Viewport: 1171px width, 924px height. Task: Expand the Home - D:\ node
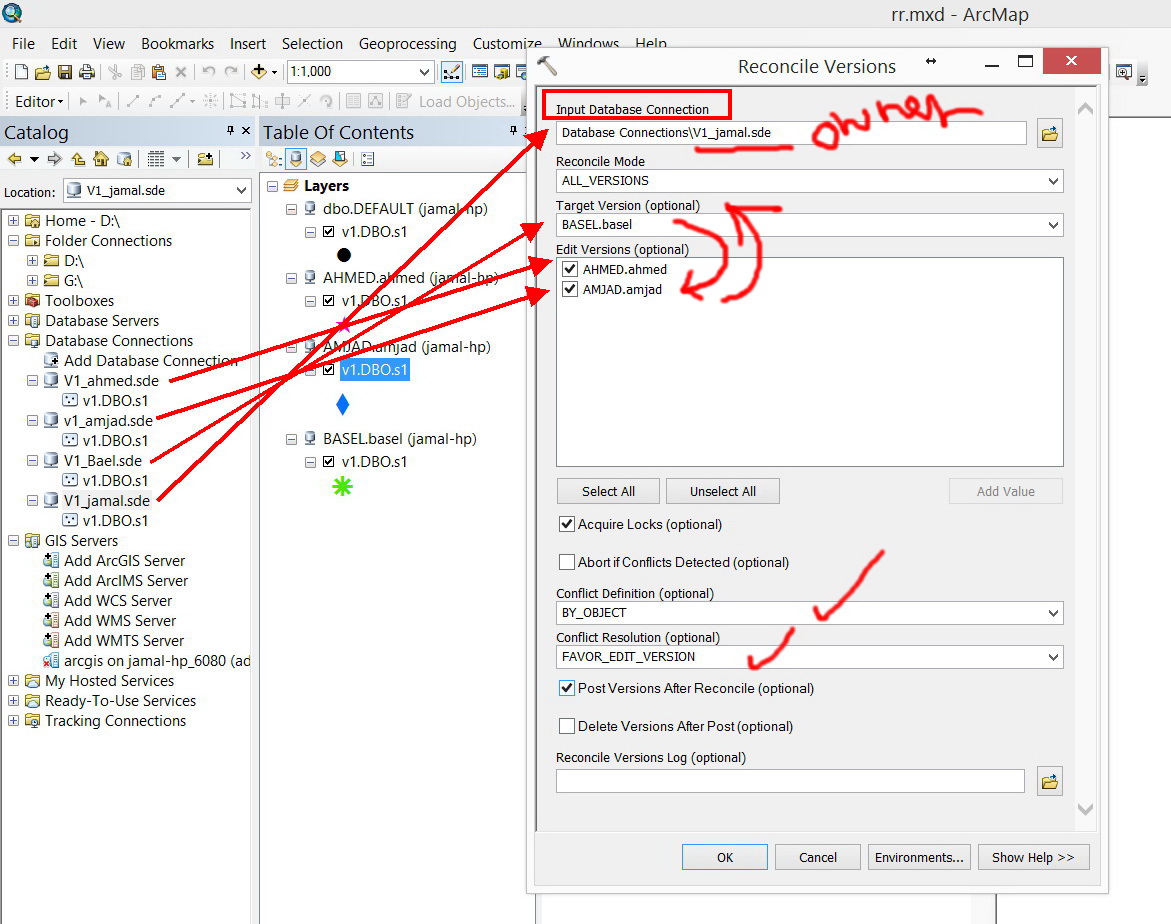[13, 220]
